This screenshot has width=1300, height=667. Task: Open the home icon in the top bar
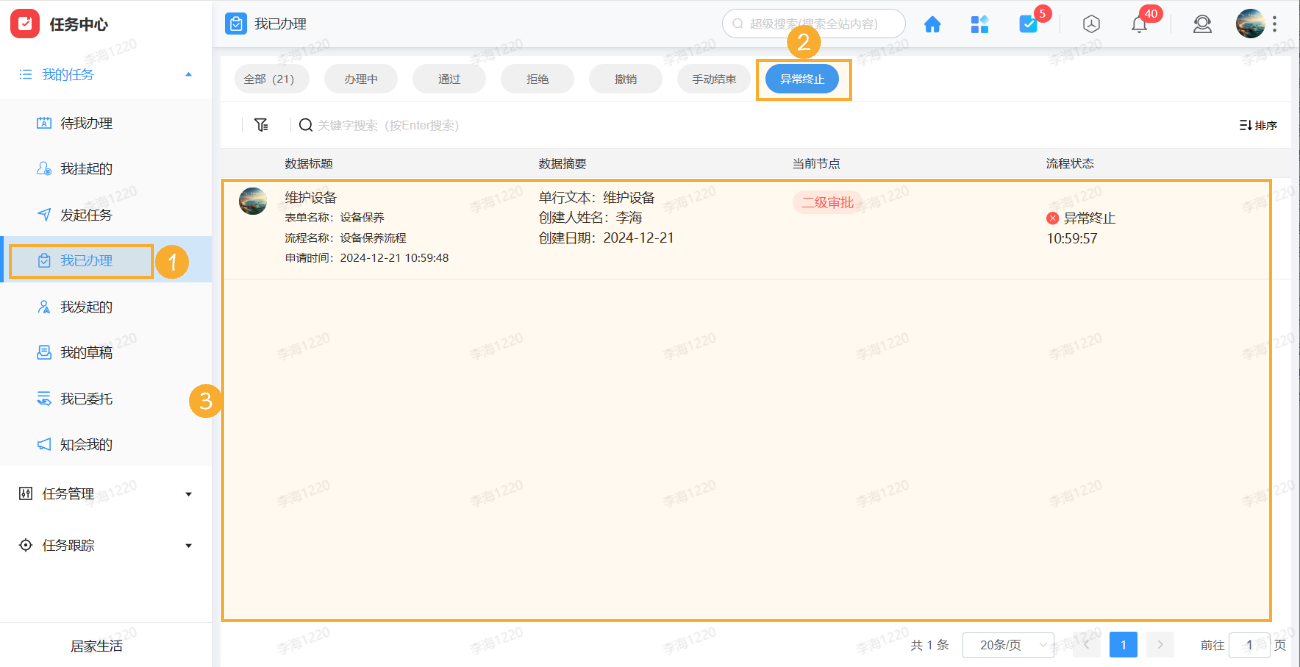[931, 23]
